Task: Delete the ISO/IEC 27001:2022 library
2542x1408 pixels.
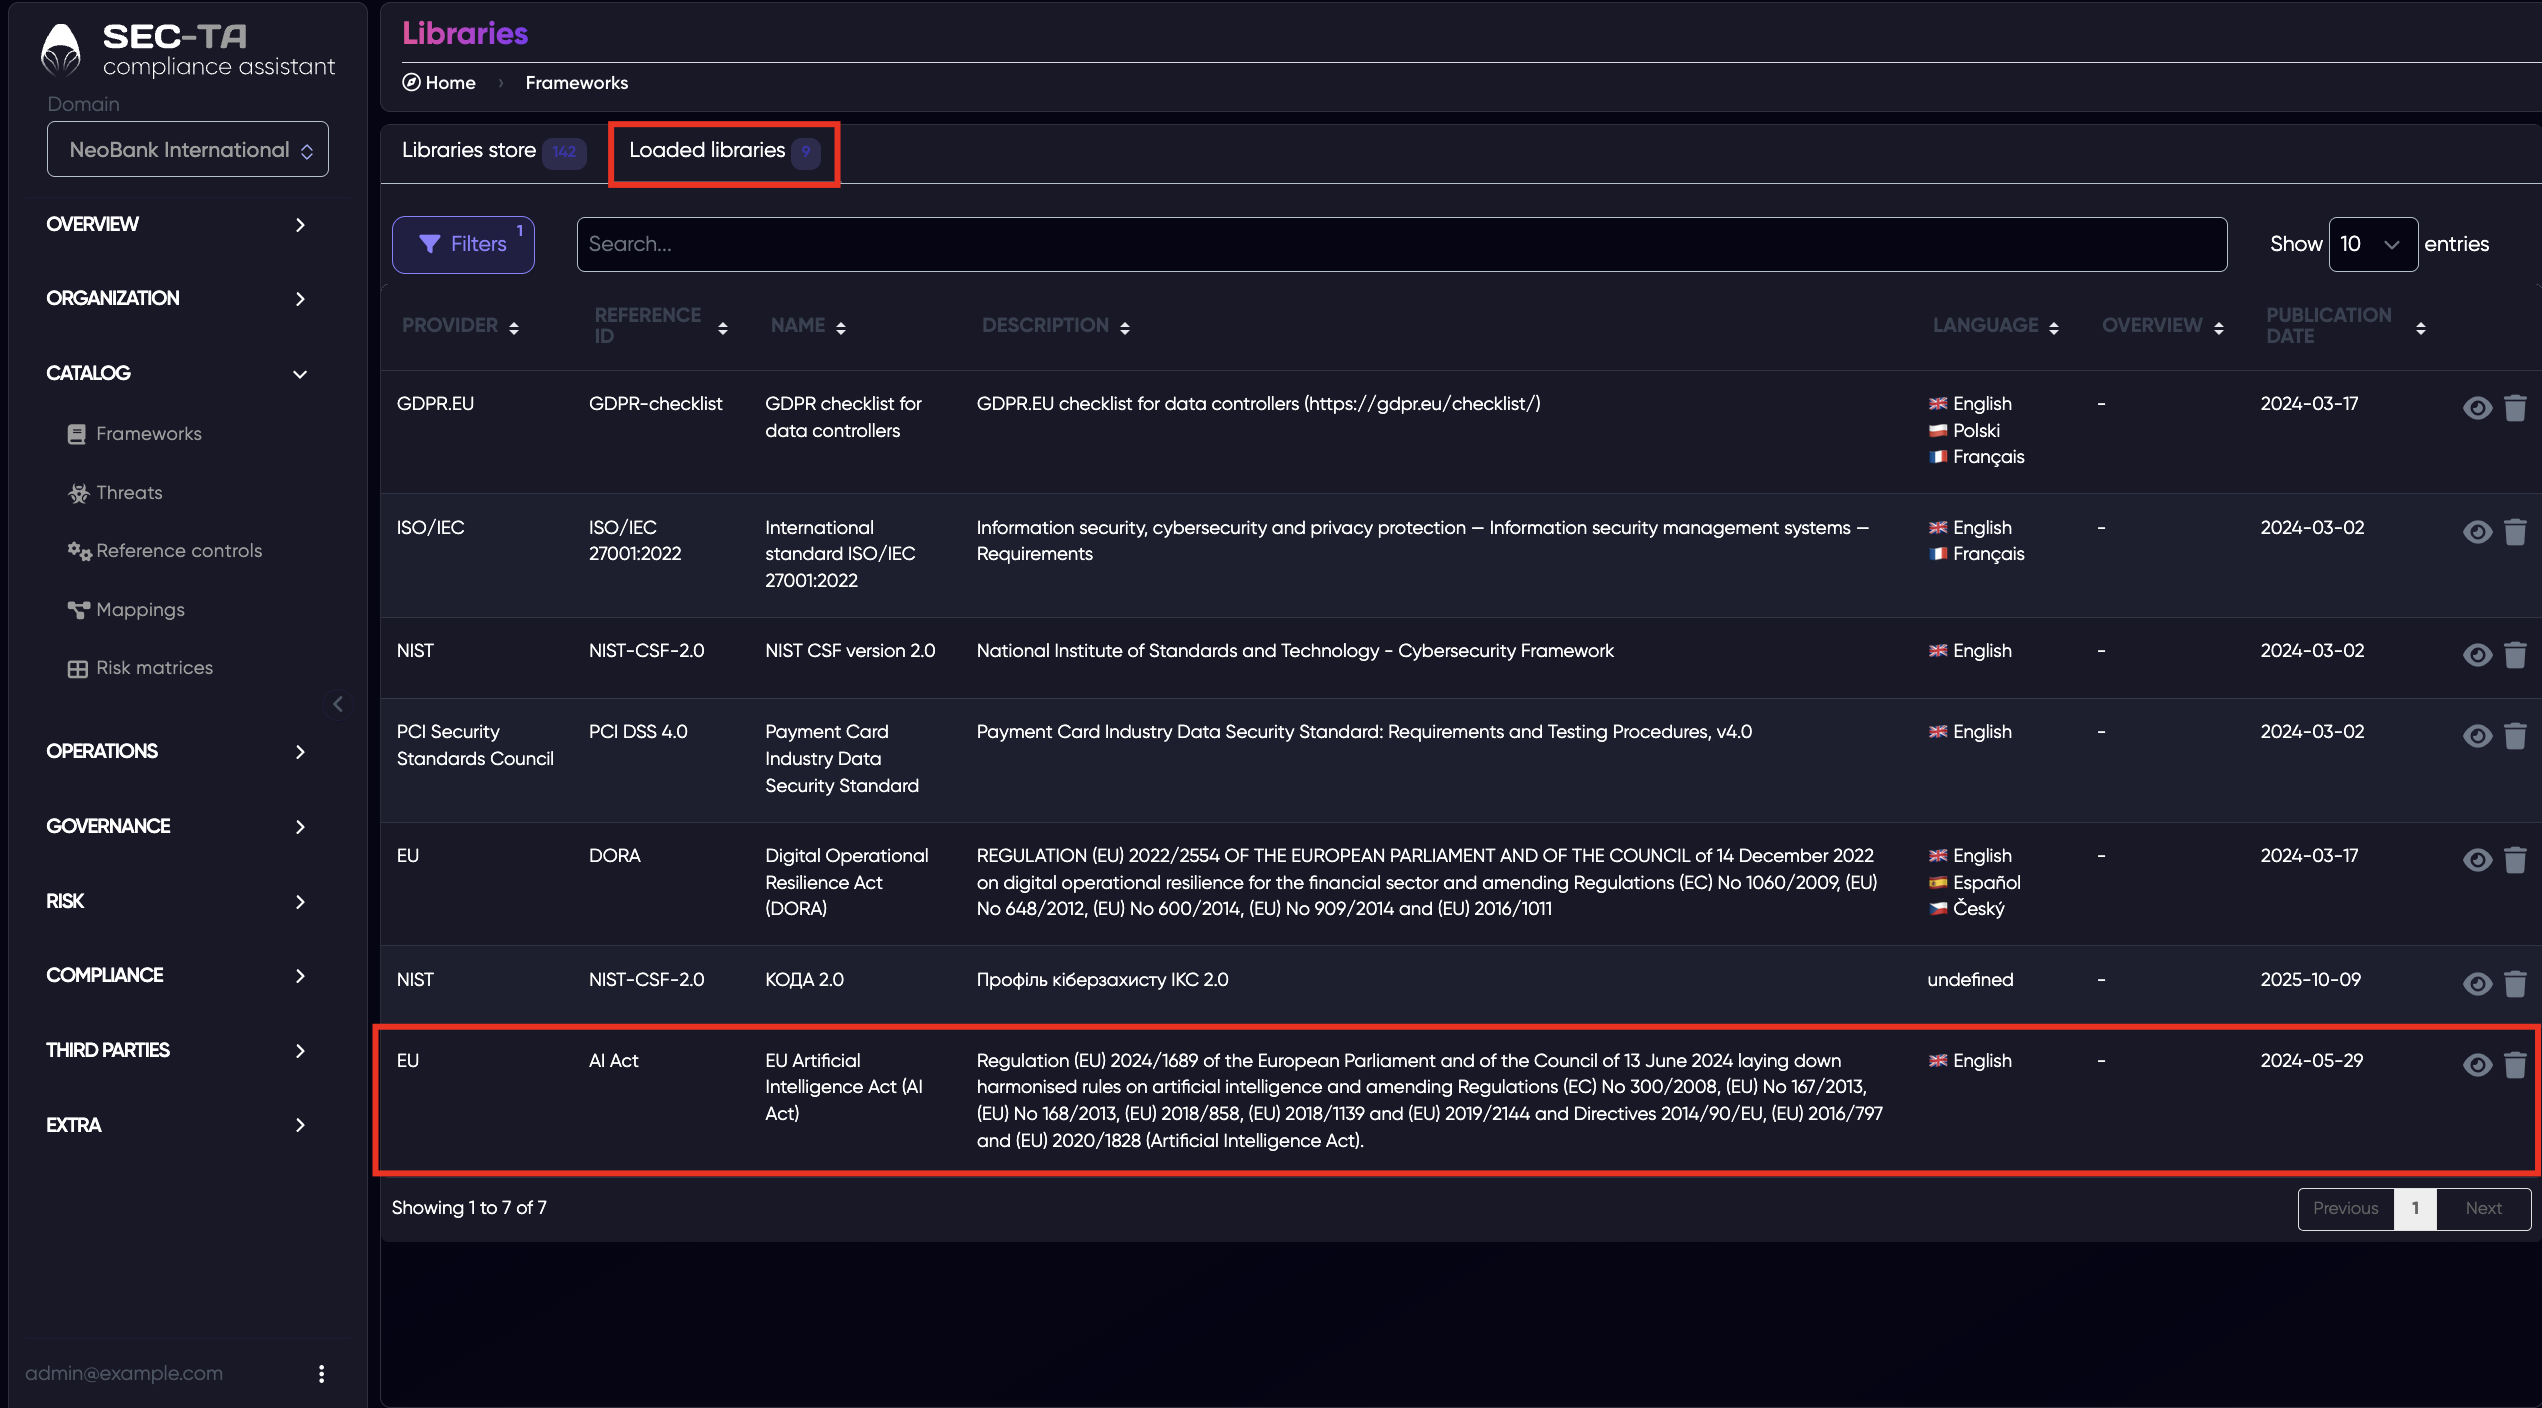Action: coord(2515,531)
